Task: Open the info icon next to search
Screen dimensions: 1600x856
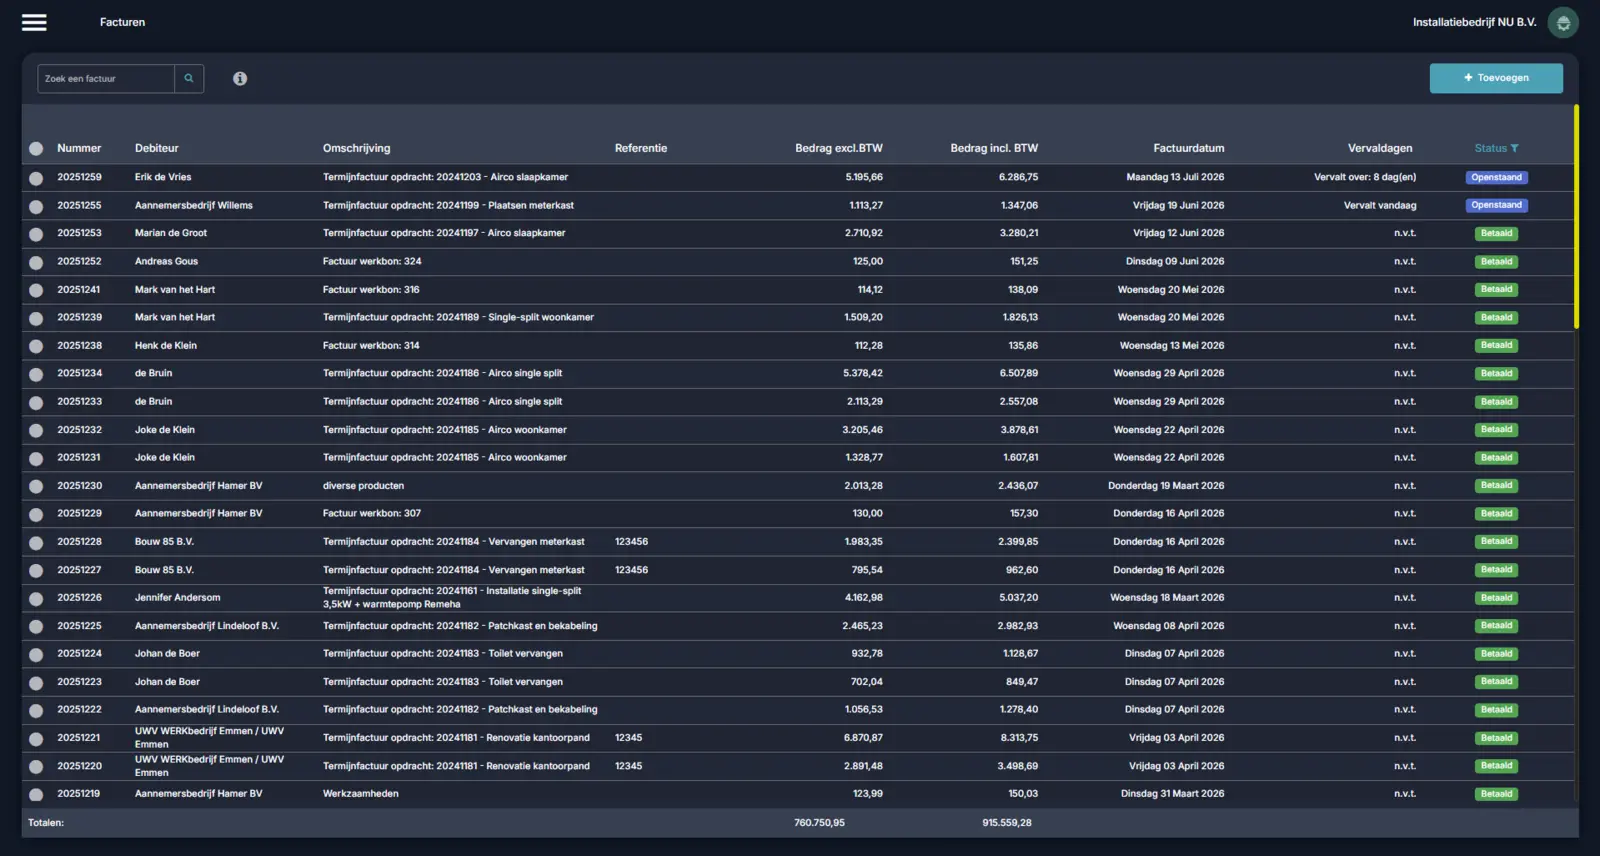Action: point(240,79)
